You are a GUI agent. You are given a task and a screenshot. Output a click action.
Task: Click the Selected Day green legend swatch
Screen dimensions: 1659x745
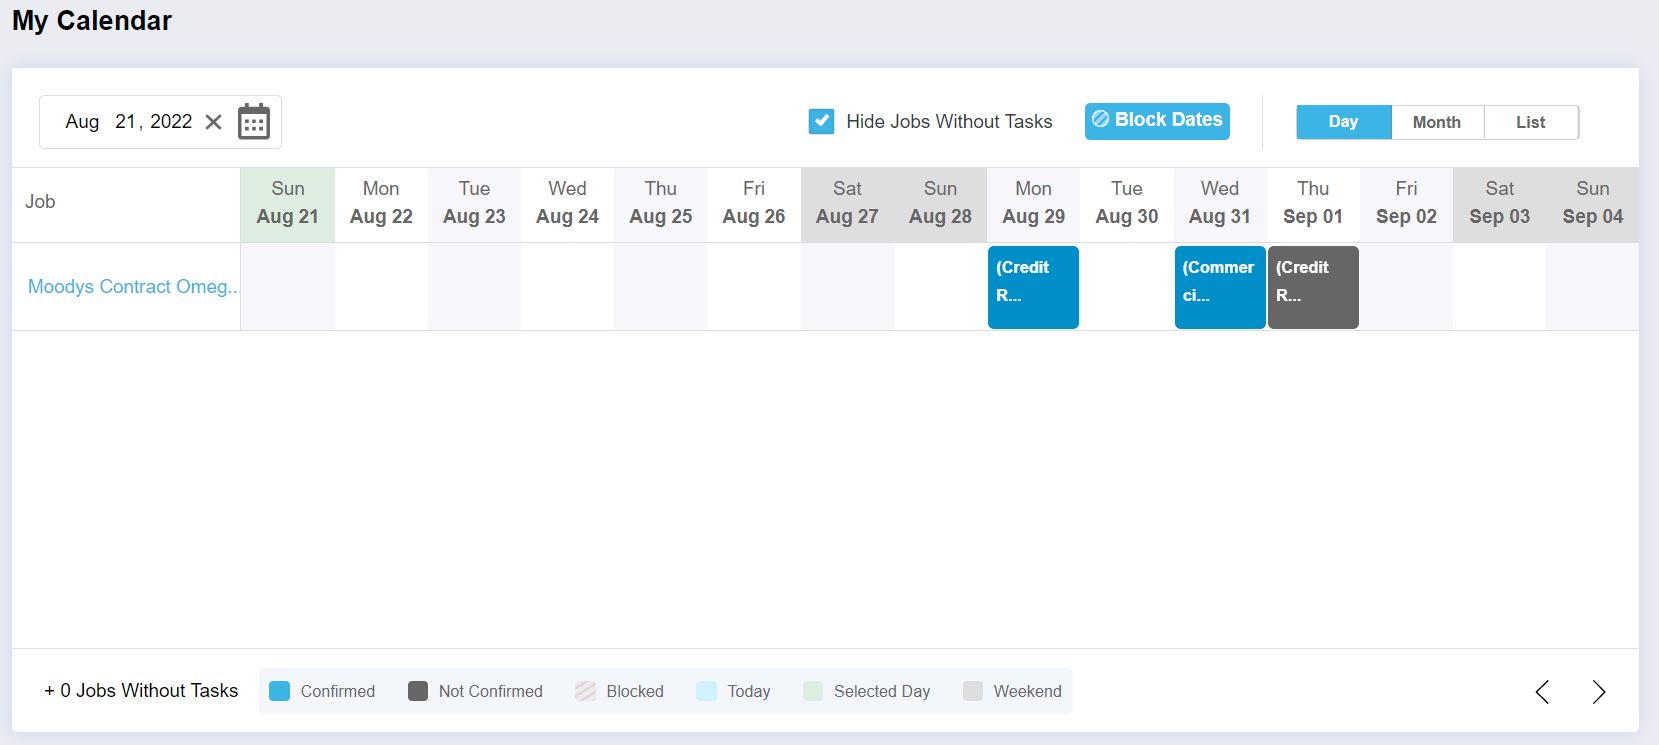(813, 691)
